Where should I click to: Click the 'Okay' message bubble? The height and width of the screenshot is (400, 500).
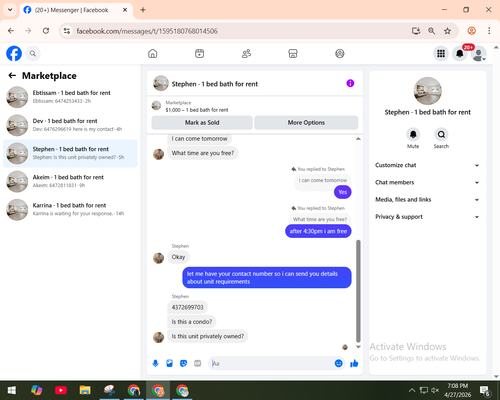[178, 257]
